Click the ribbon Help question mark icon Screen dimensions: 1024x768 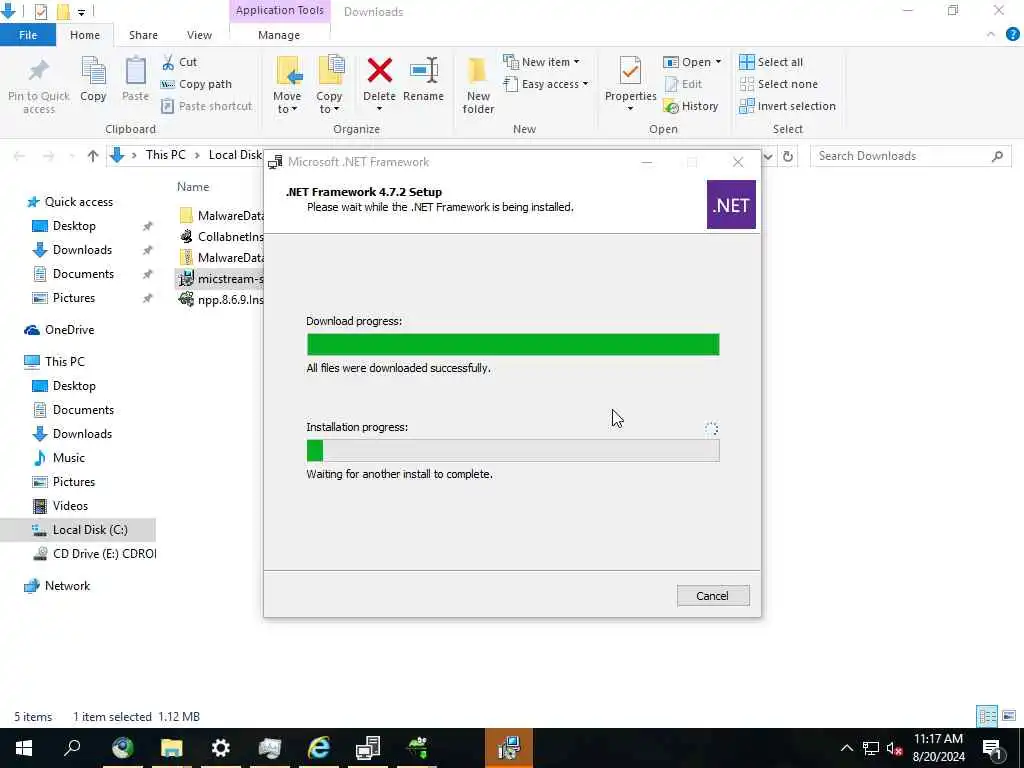point(1012,35)
